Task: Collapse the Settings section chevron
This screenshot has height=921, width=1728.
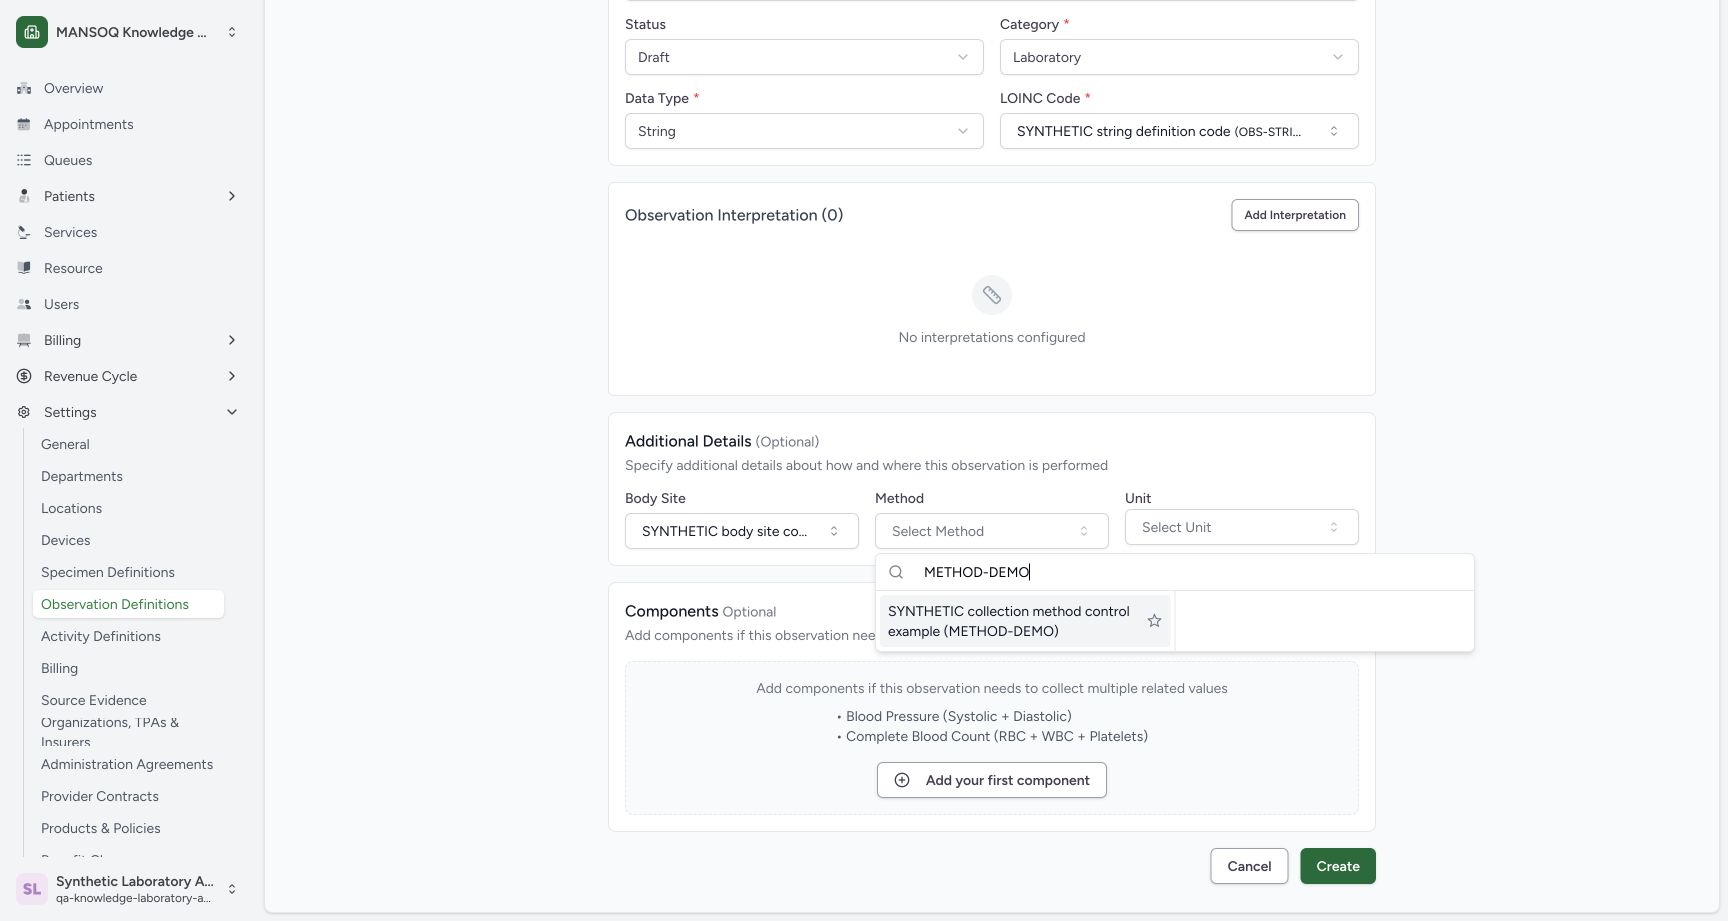Action: click(232, 412)
